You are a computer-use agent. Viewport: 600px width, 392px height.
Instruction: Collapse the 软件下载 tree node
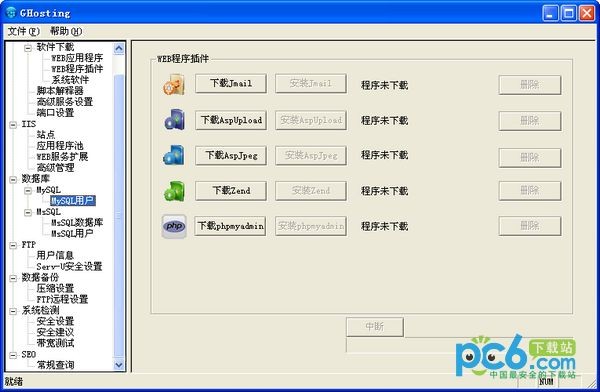tap(28, 48)
